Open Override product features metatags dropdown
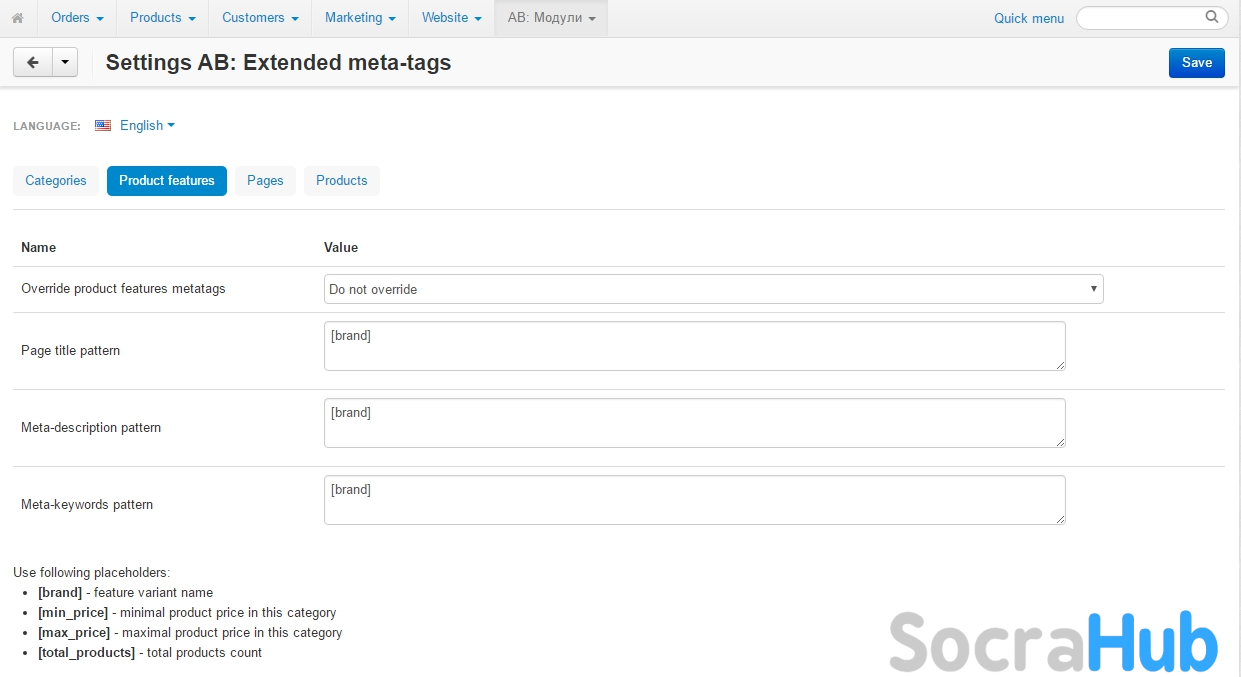Viewport: 1241px width, 677px height. pos(713,289)
